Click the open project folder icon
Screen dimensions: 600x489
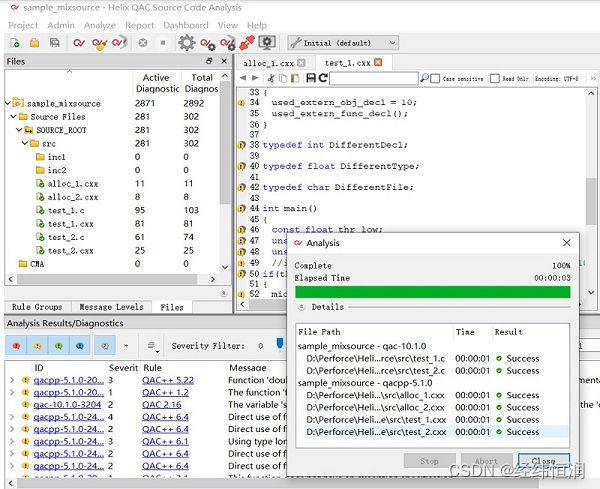pos(34,43)
